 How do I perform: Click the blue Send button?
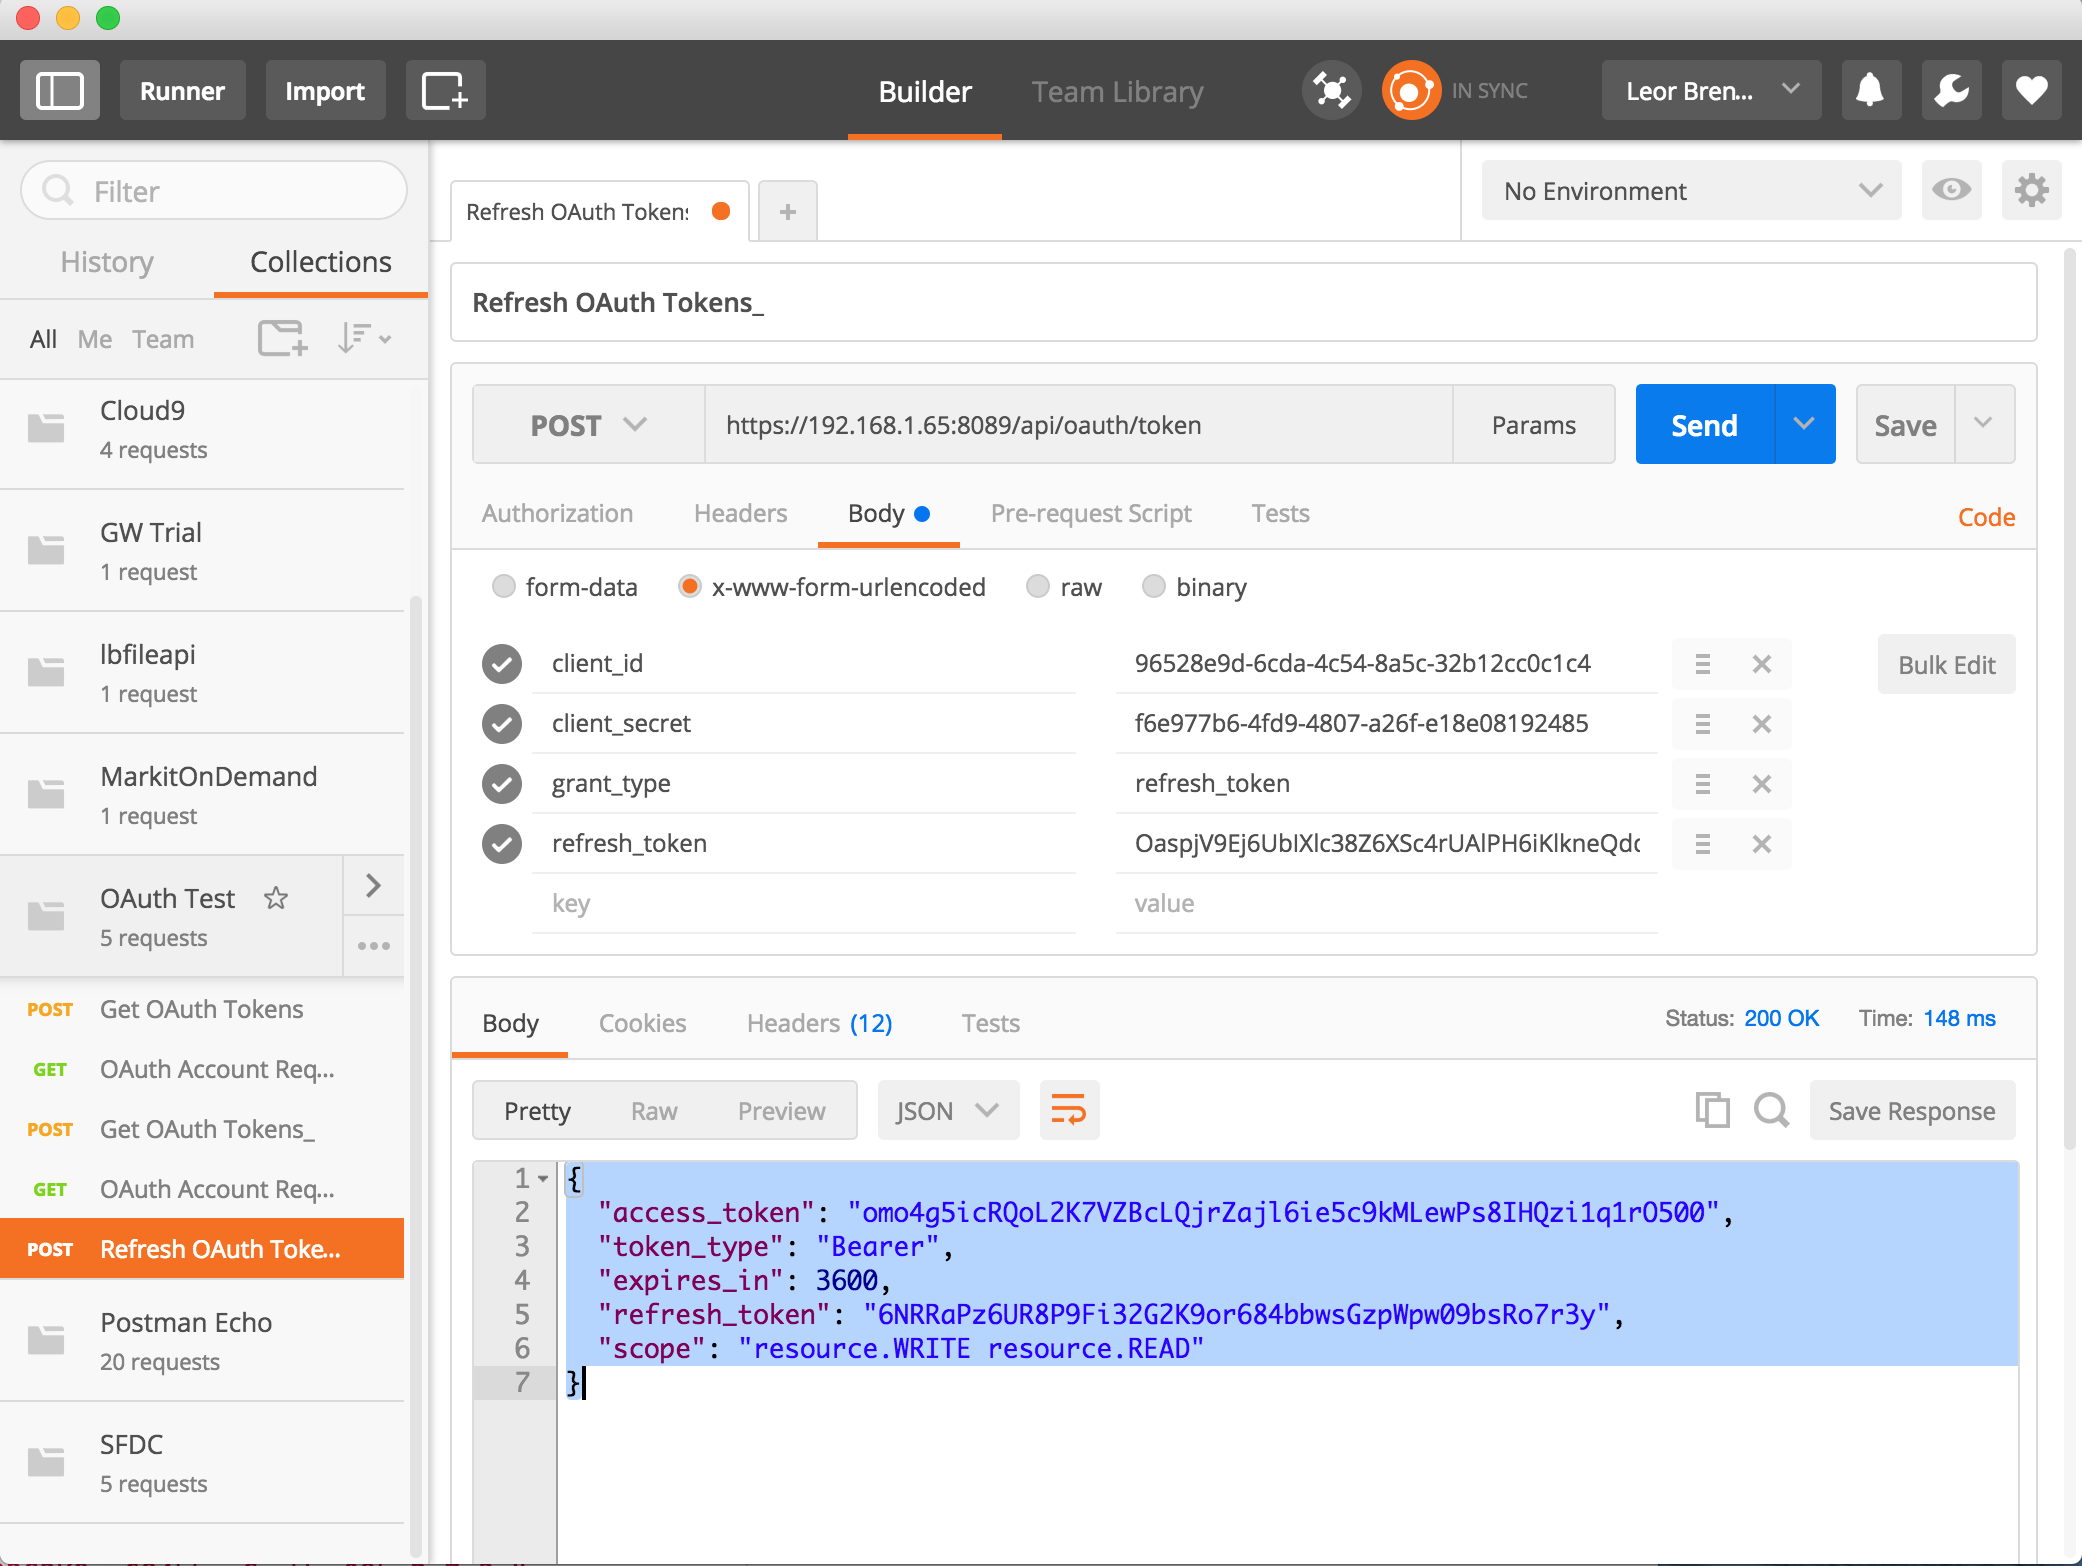1704,425
